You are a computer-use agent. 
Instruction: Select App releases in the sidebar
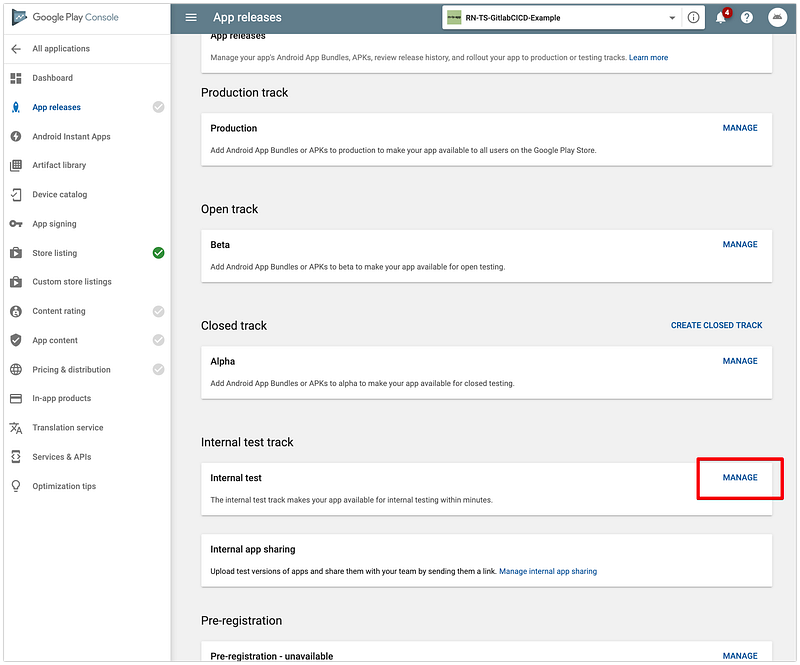(x=57, y=107)
